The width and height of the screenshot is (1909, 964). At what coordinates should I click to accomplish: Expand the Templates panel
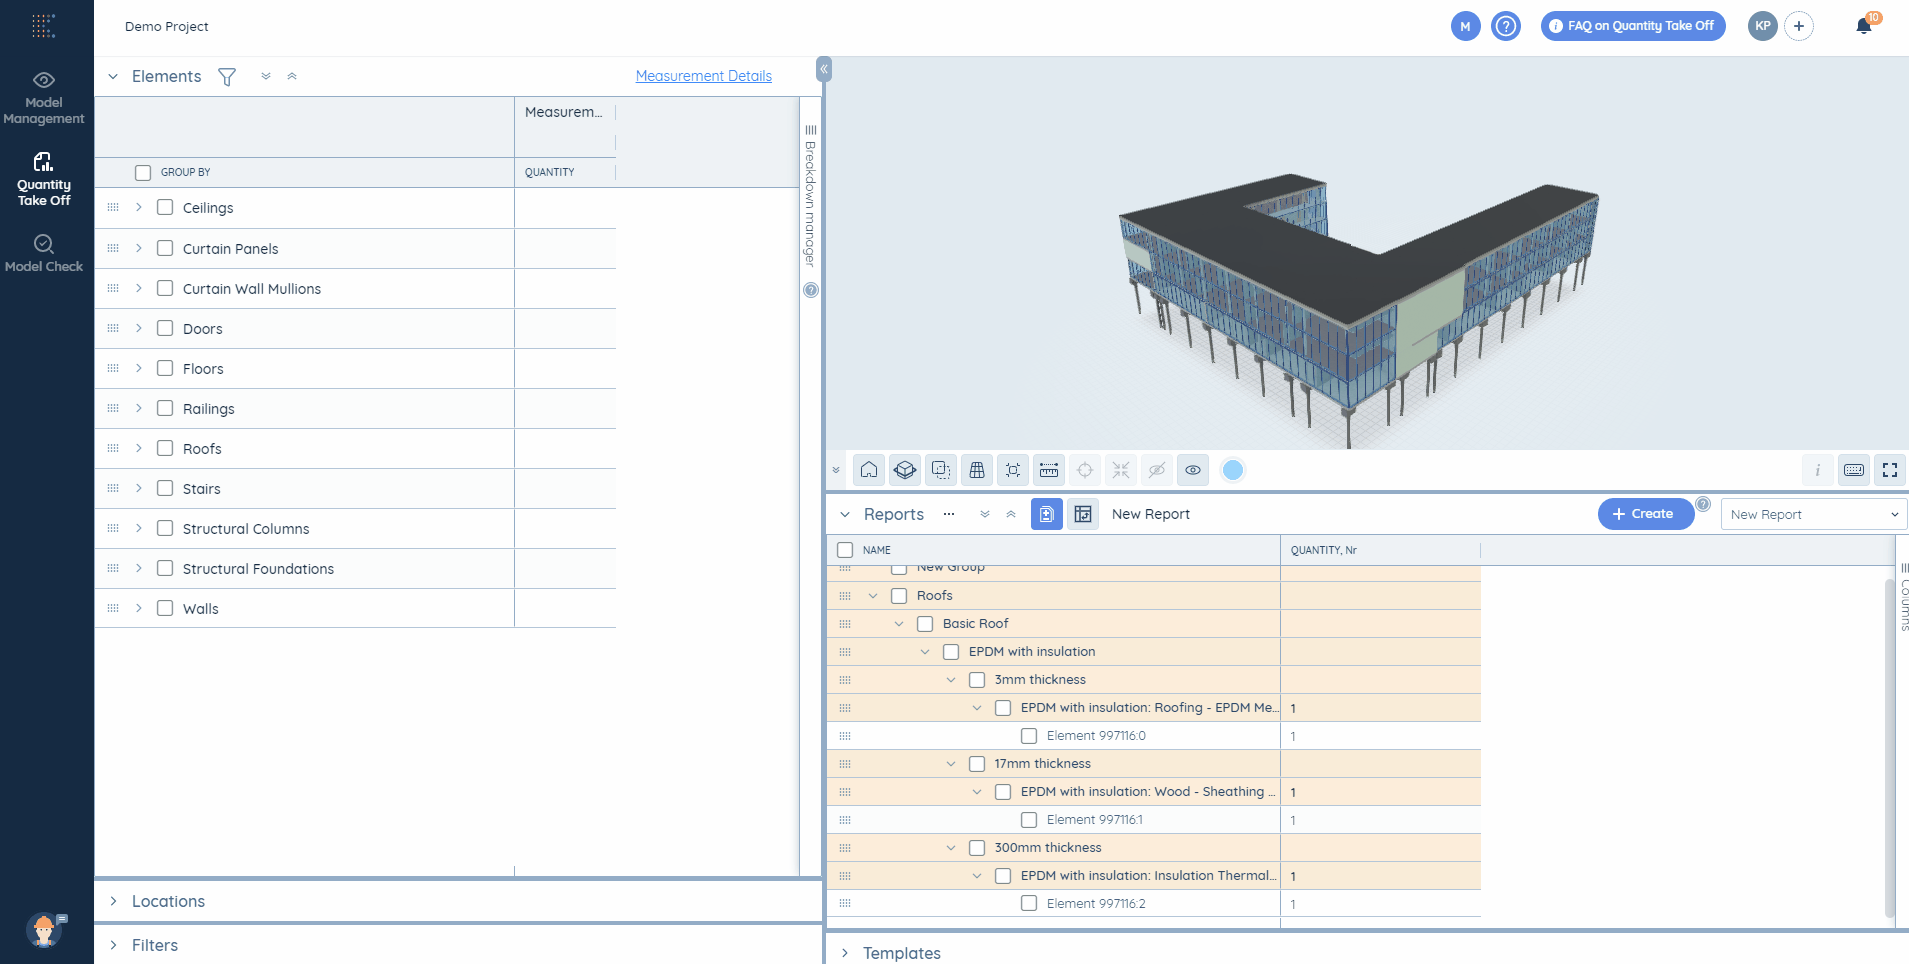click(845, 953)
